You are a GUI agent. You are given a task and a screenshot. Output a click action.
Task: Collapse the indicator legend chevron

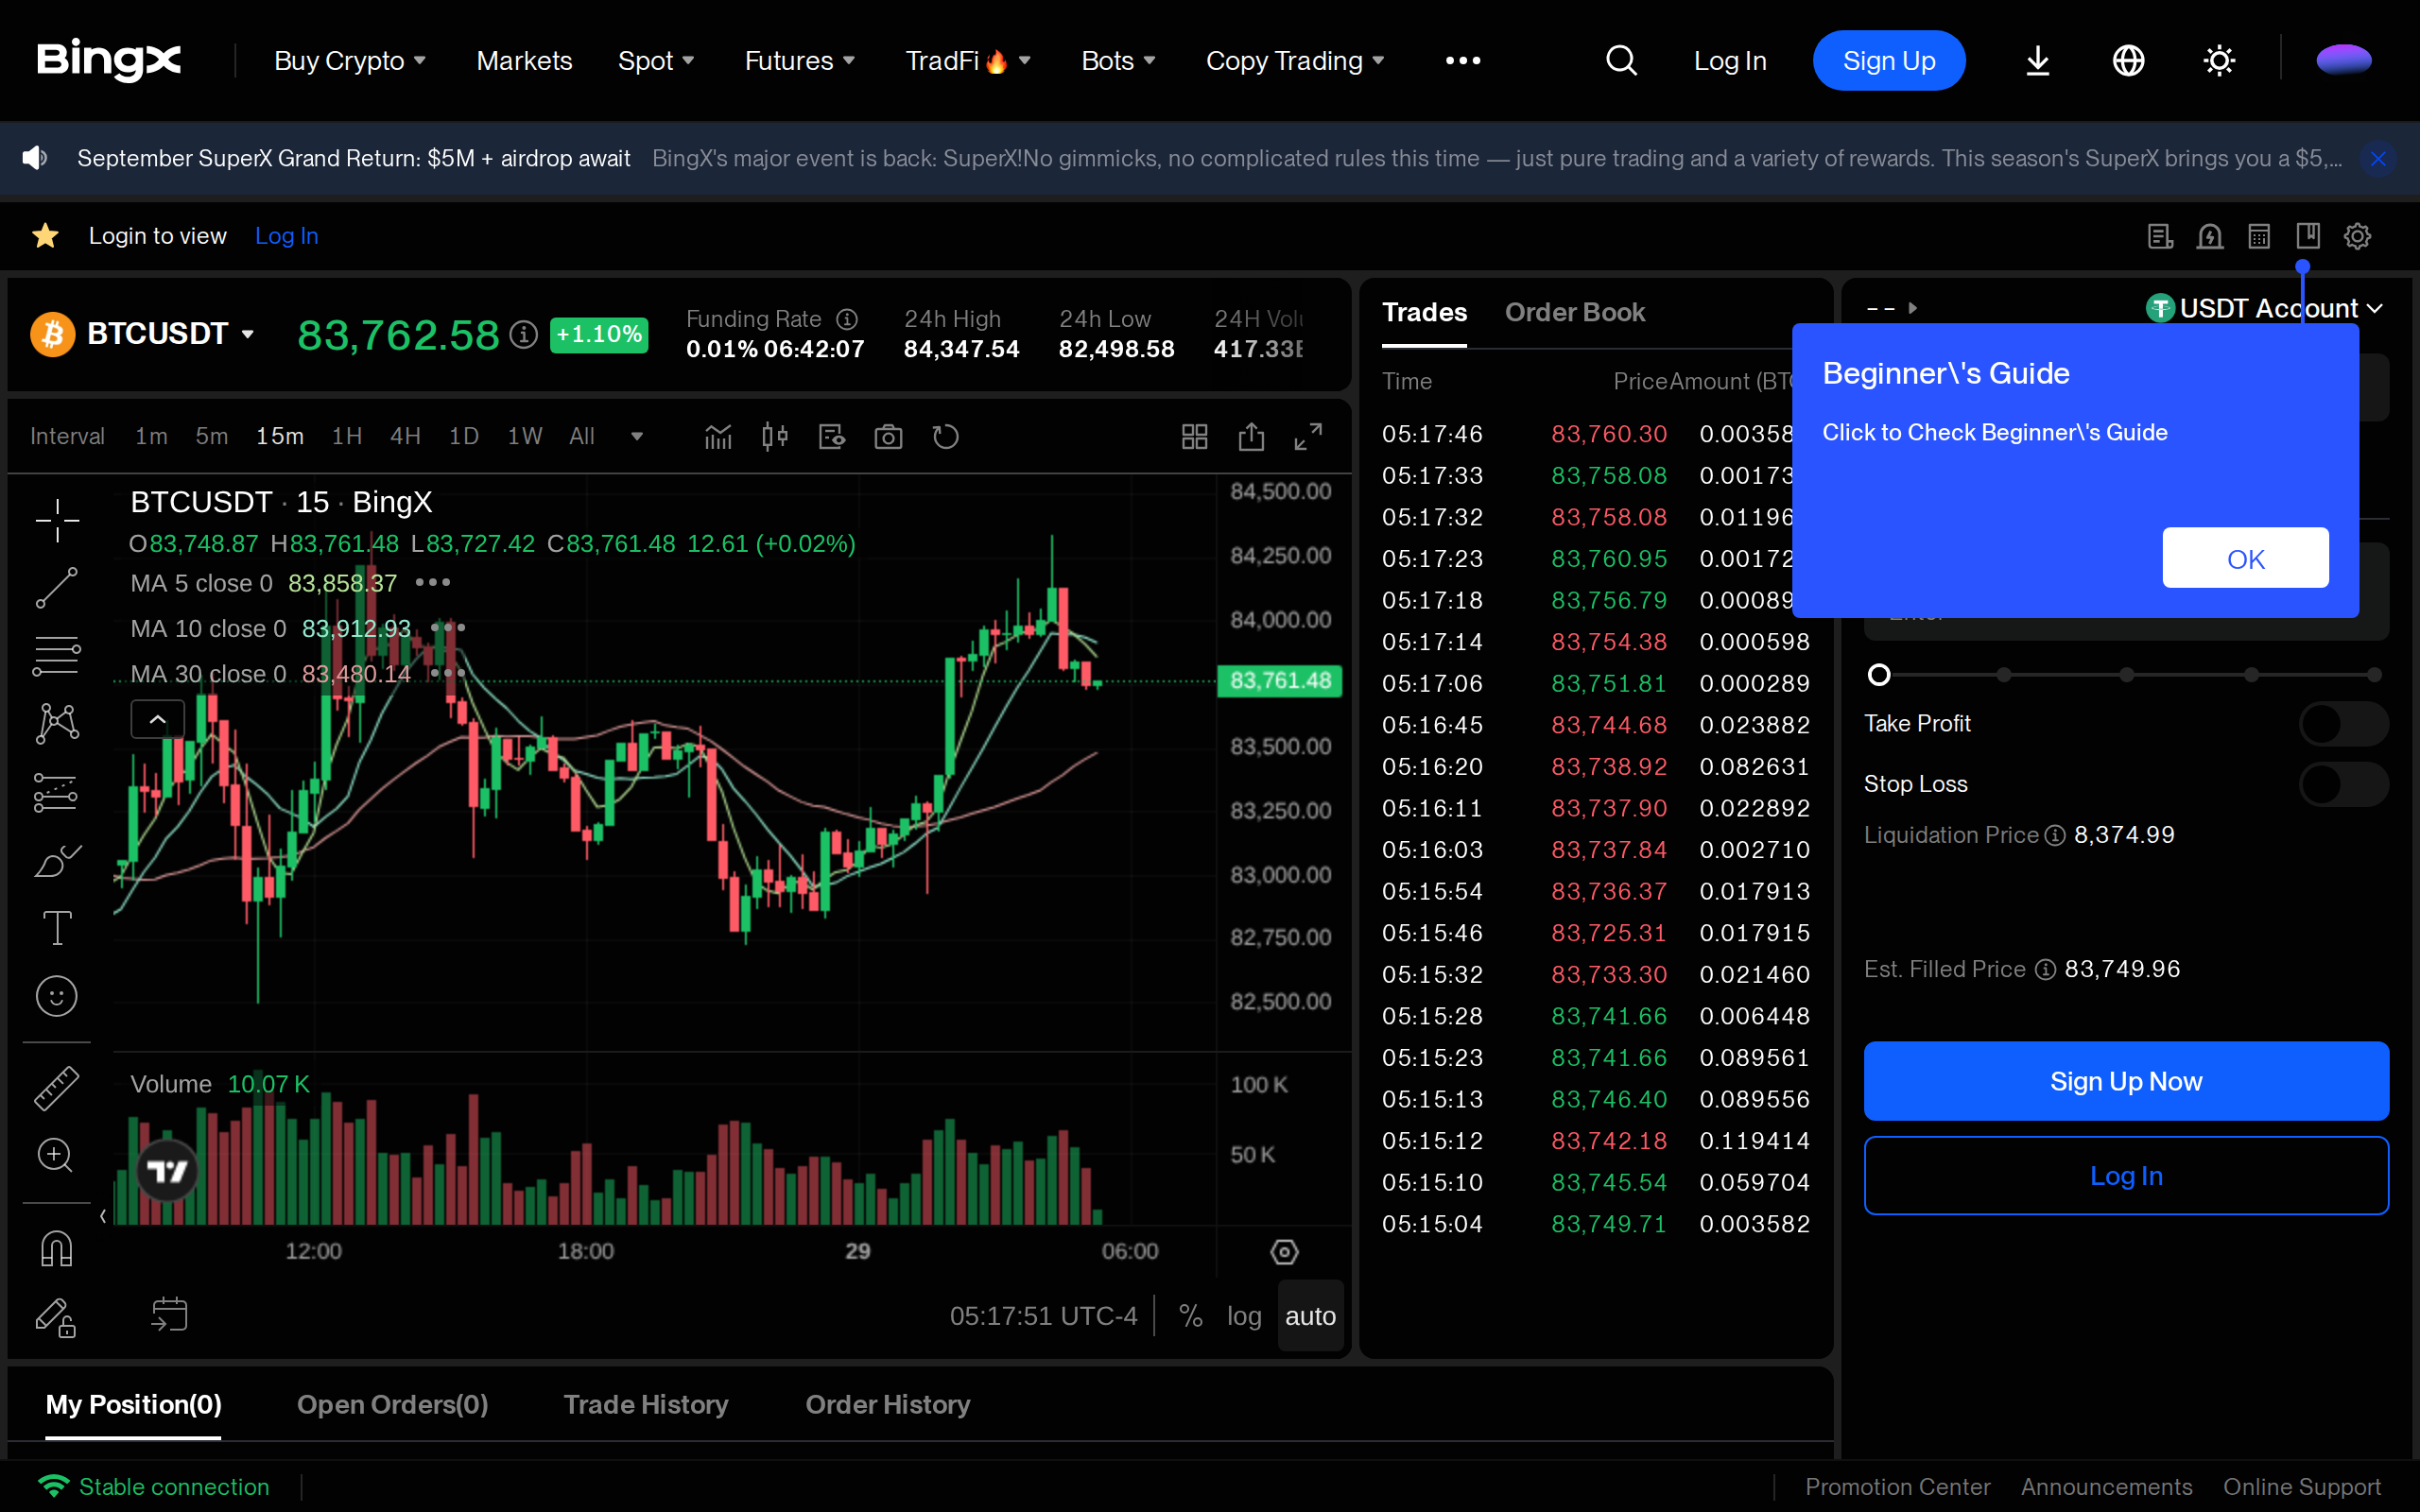click(x=158, y=719)
